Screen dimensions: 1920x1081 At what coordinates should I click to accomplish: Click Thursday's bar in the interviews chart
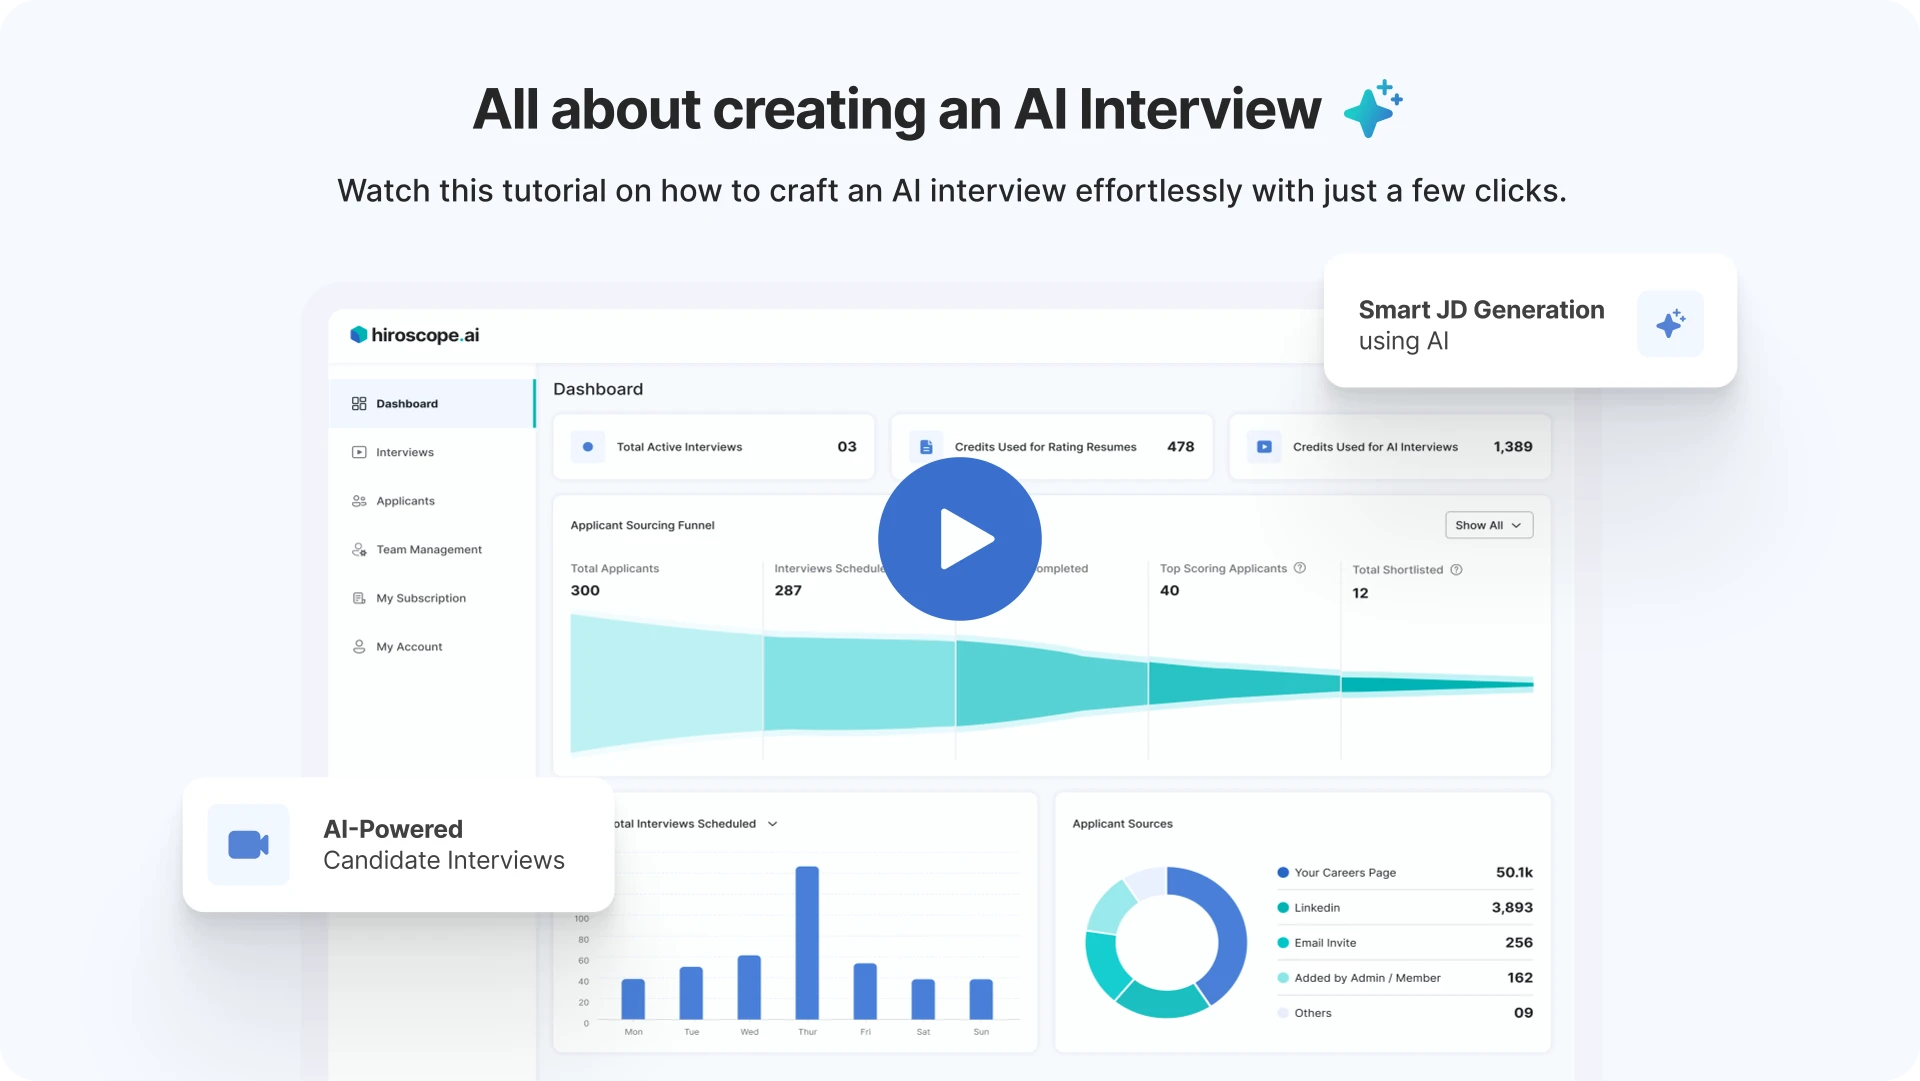click(x=806, y=945)
